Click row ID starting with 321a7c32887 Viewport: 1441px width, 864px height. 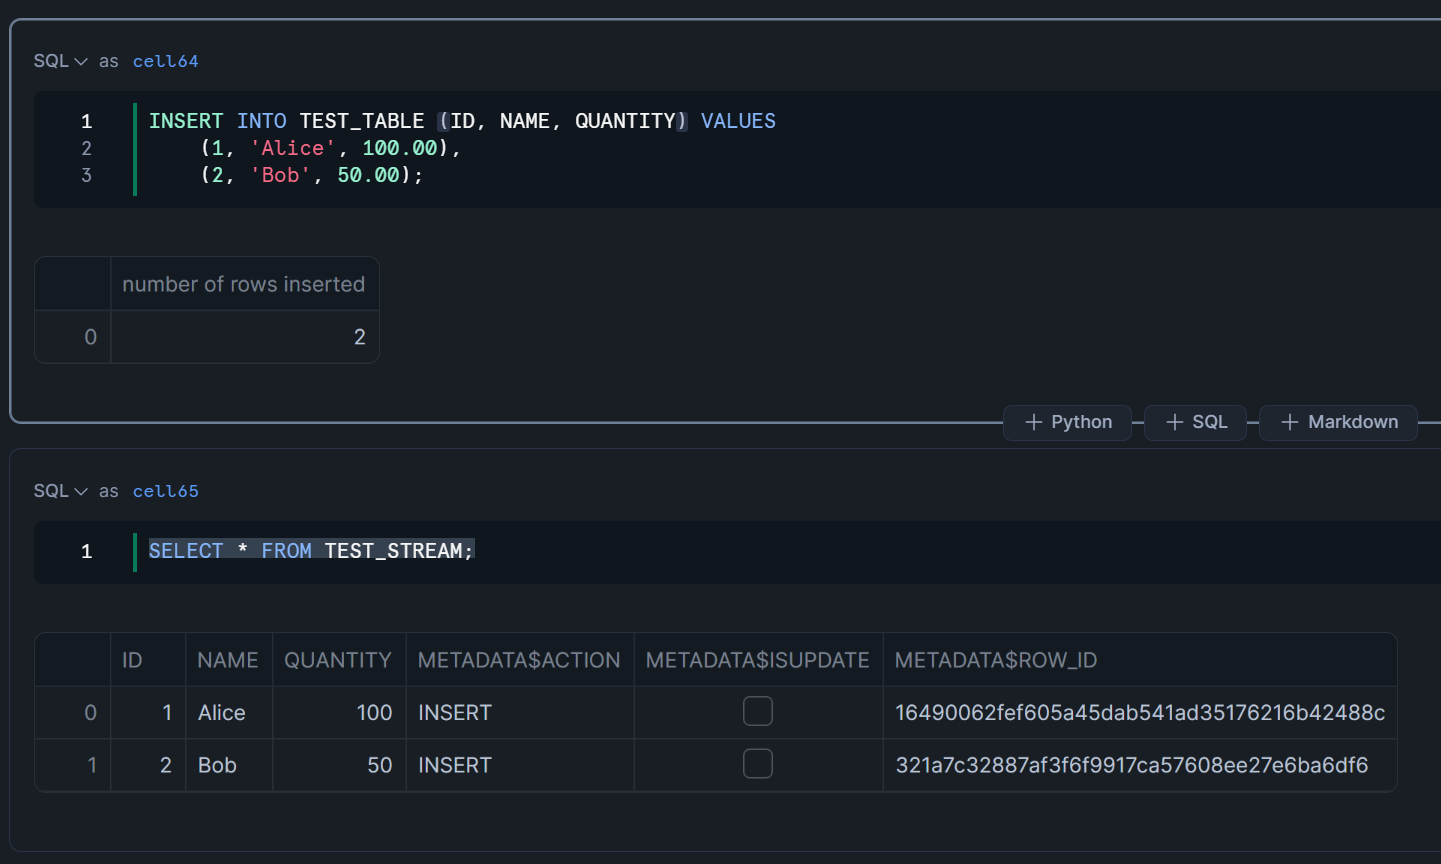click(x=1140, y=765)
